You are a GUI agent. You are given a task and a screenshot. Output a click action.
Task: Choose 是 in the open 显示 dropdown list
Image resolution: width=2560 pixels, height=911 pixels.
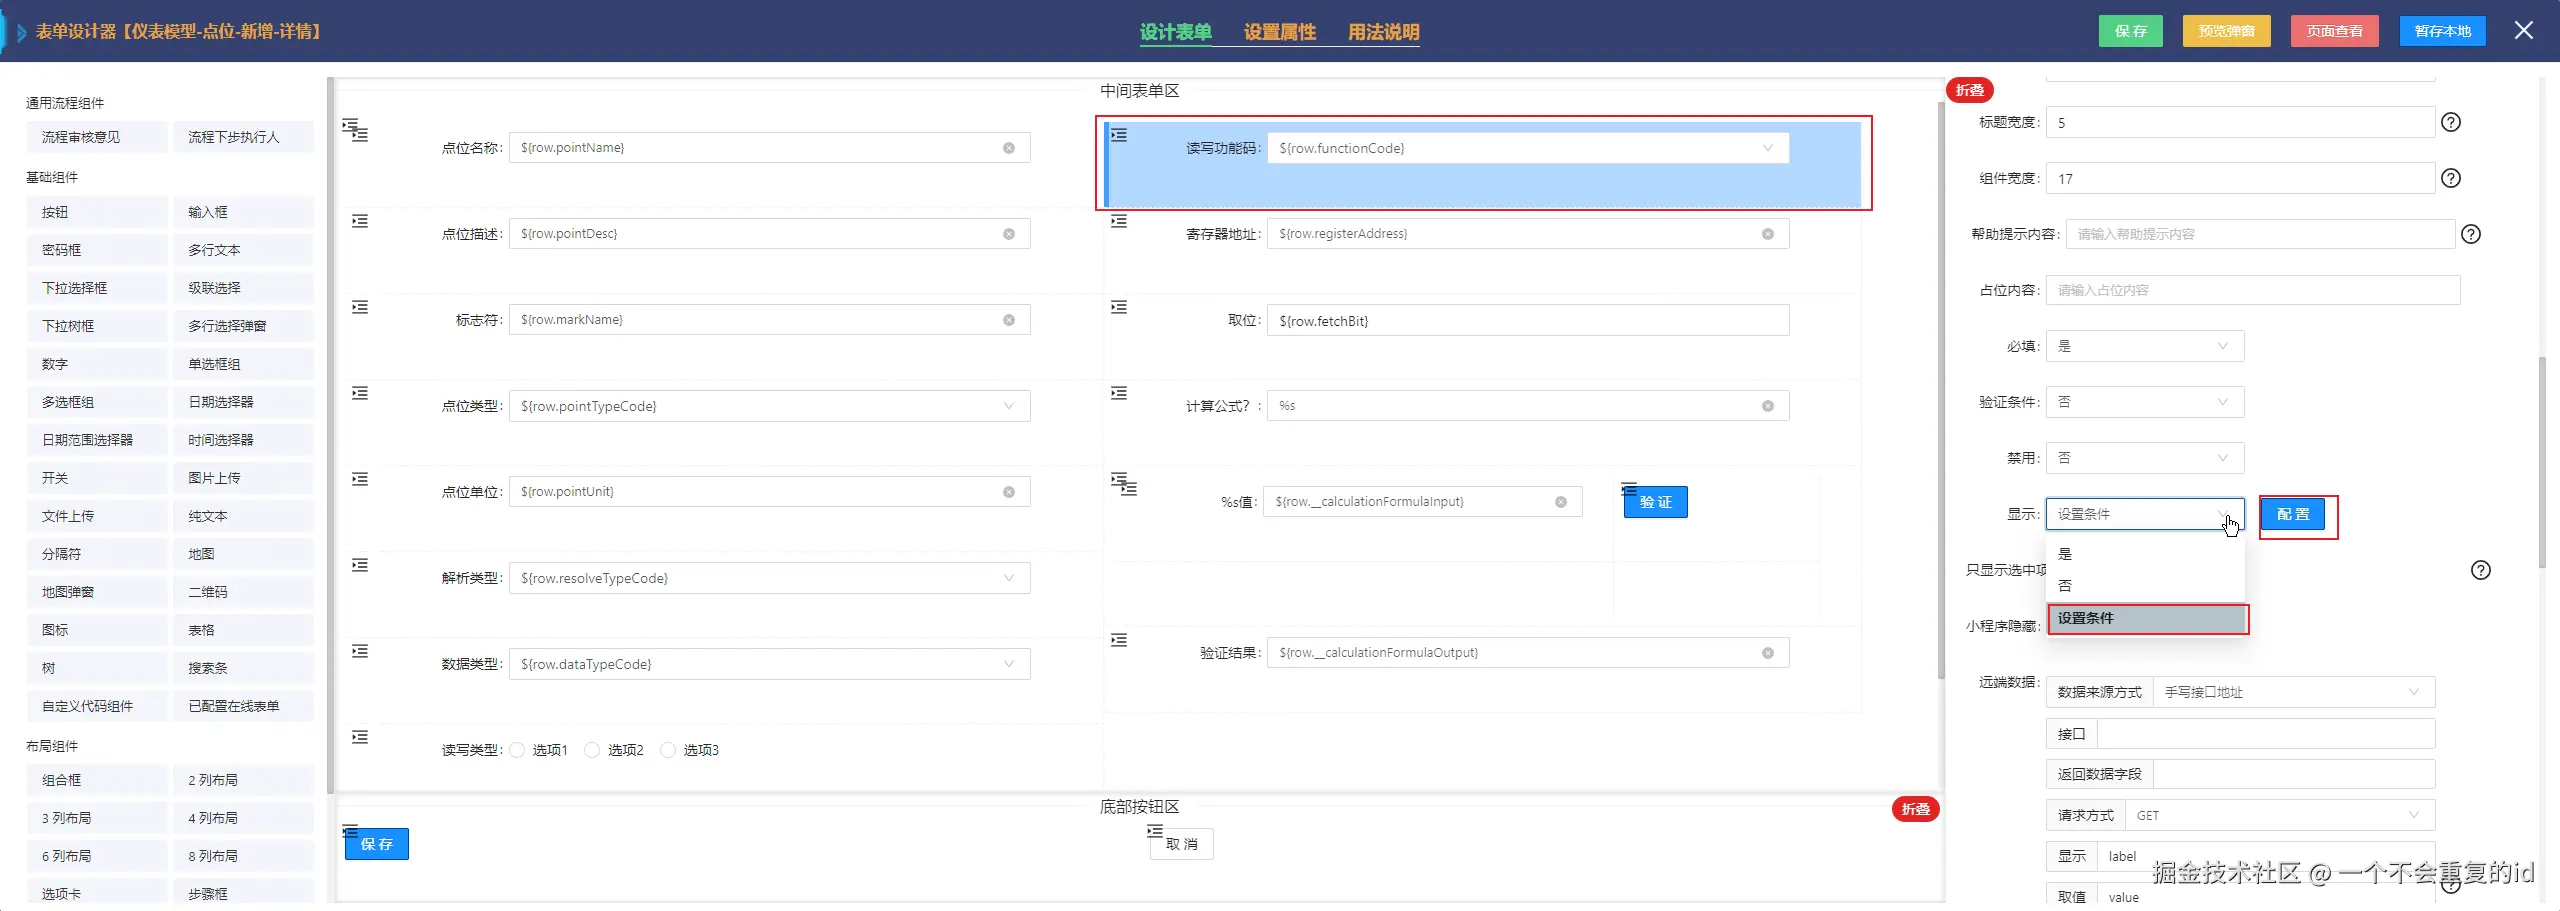tap(2146, 554)
